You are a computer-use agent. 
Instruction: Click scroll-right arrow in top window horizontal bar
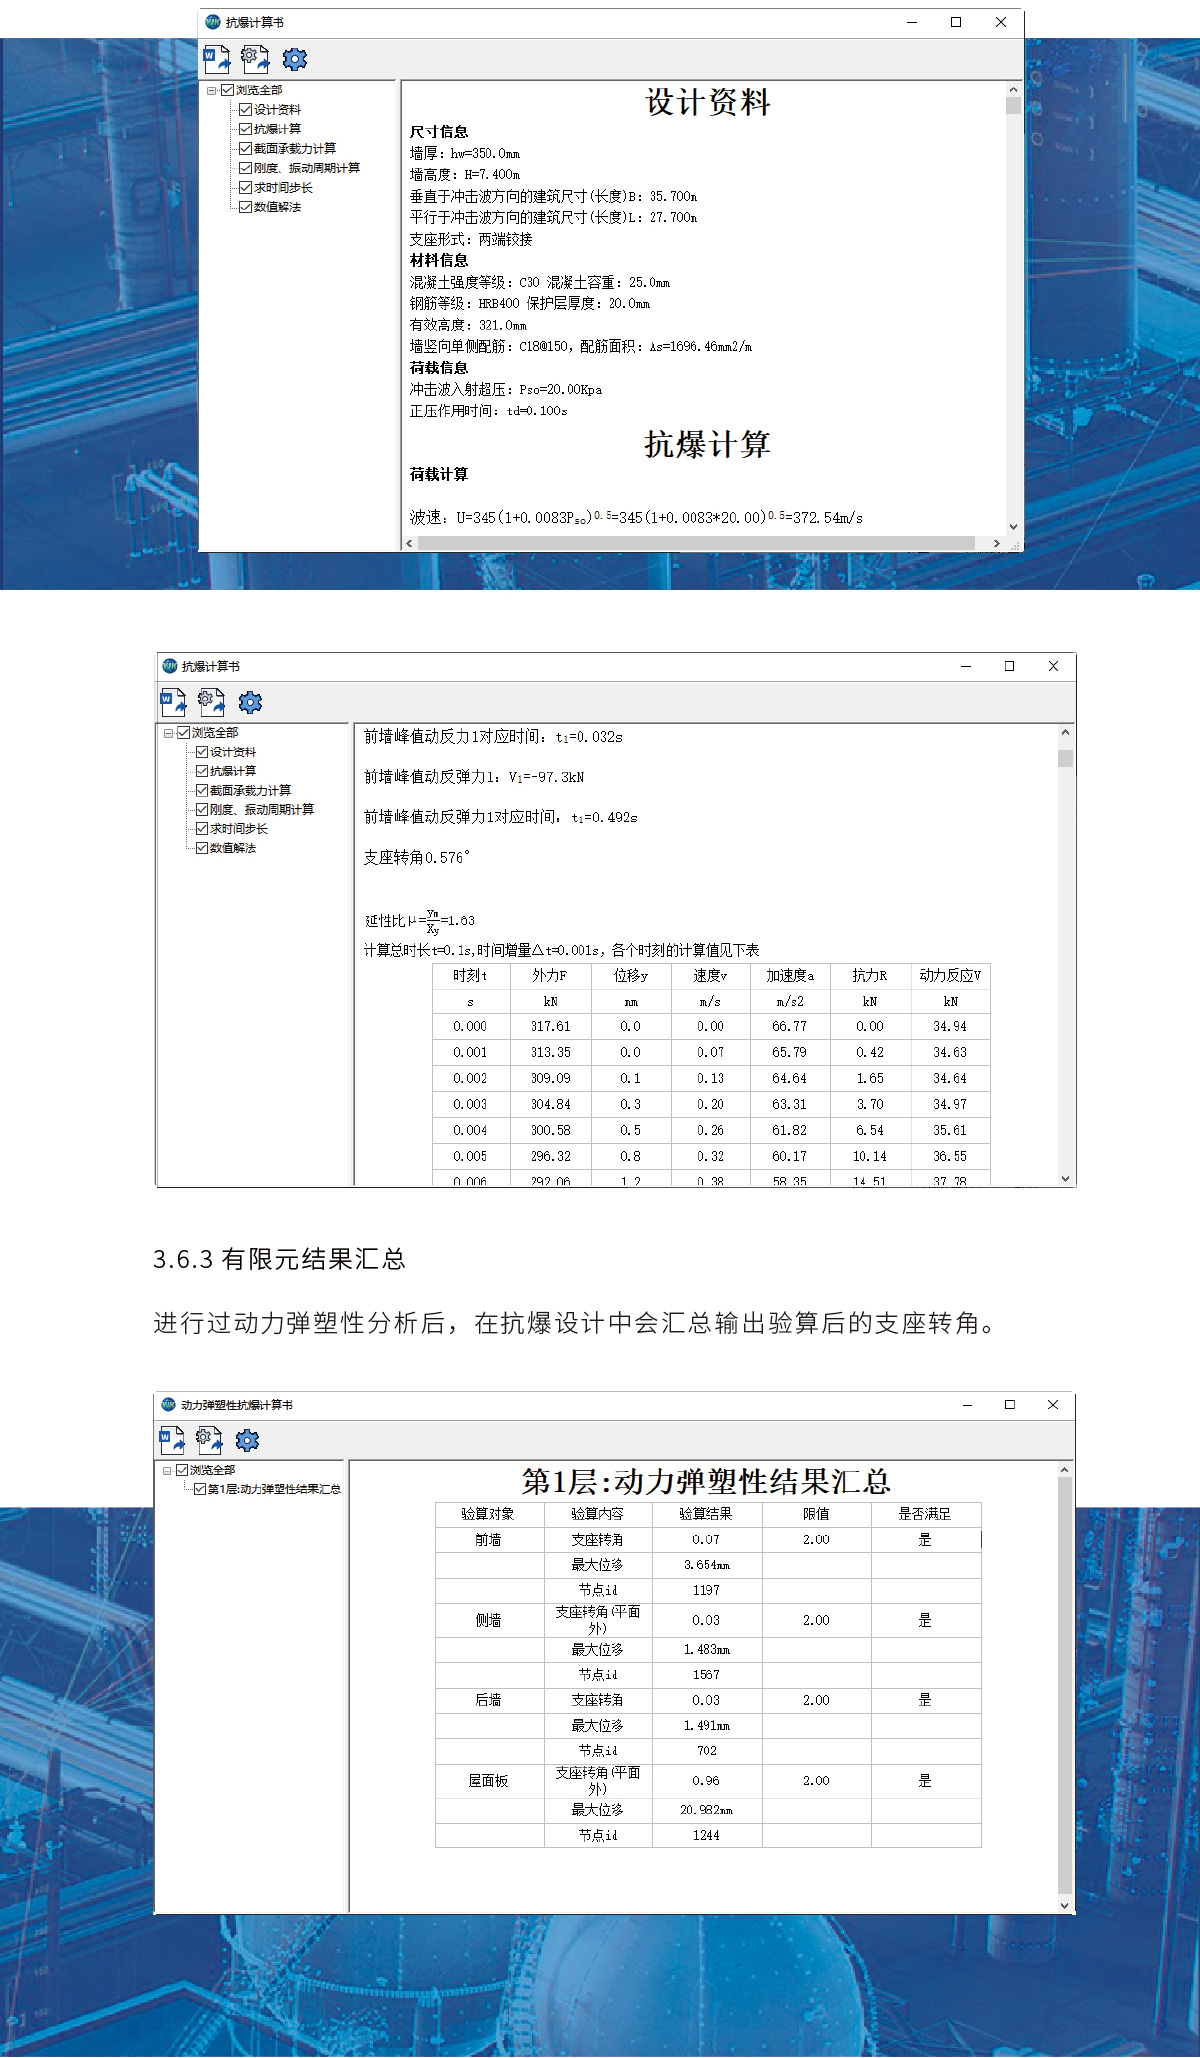pyautogui.click(x=996, y=543)
